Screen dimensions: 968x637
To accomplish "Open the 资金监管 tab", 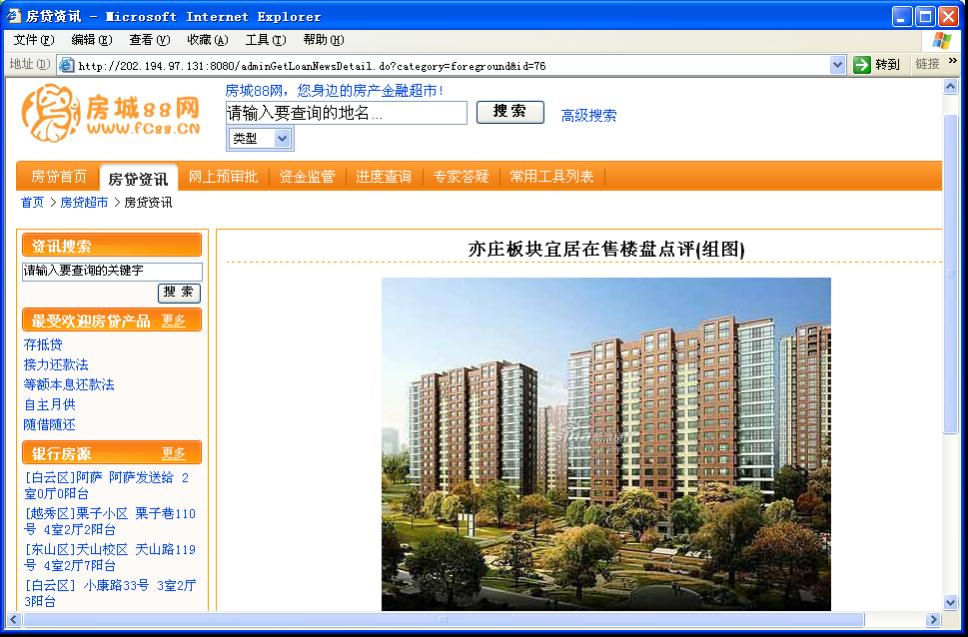I will (x=307, y=177).
